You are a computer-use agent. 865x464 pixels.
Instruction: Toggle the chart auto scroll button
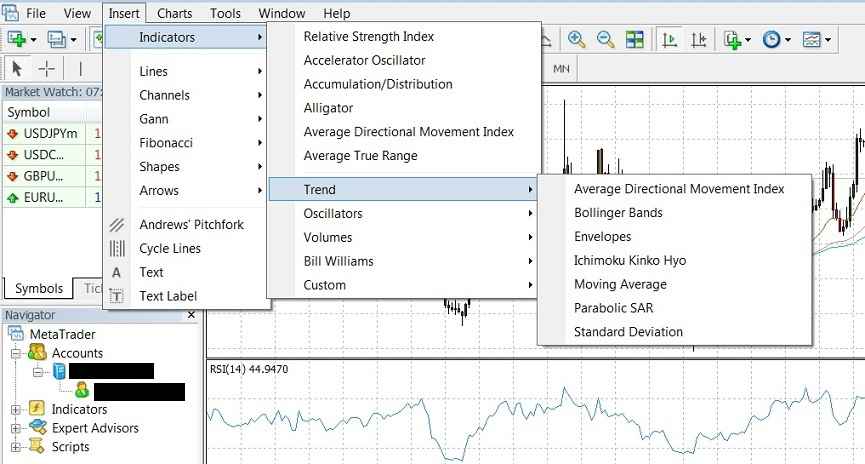point(670,40)
